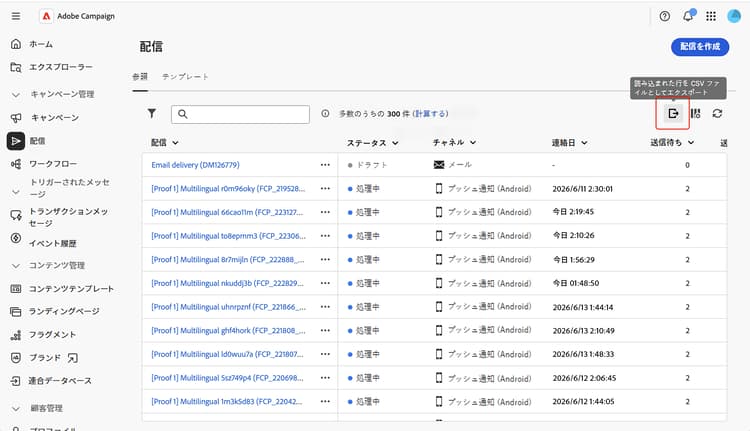Switch to the 参照 tab
Viewport: 750px width, 431px height.
point(140,77)
